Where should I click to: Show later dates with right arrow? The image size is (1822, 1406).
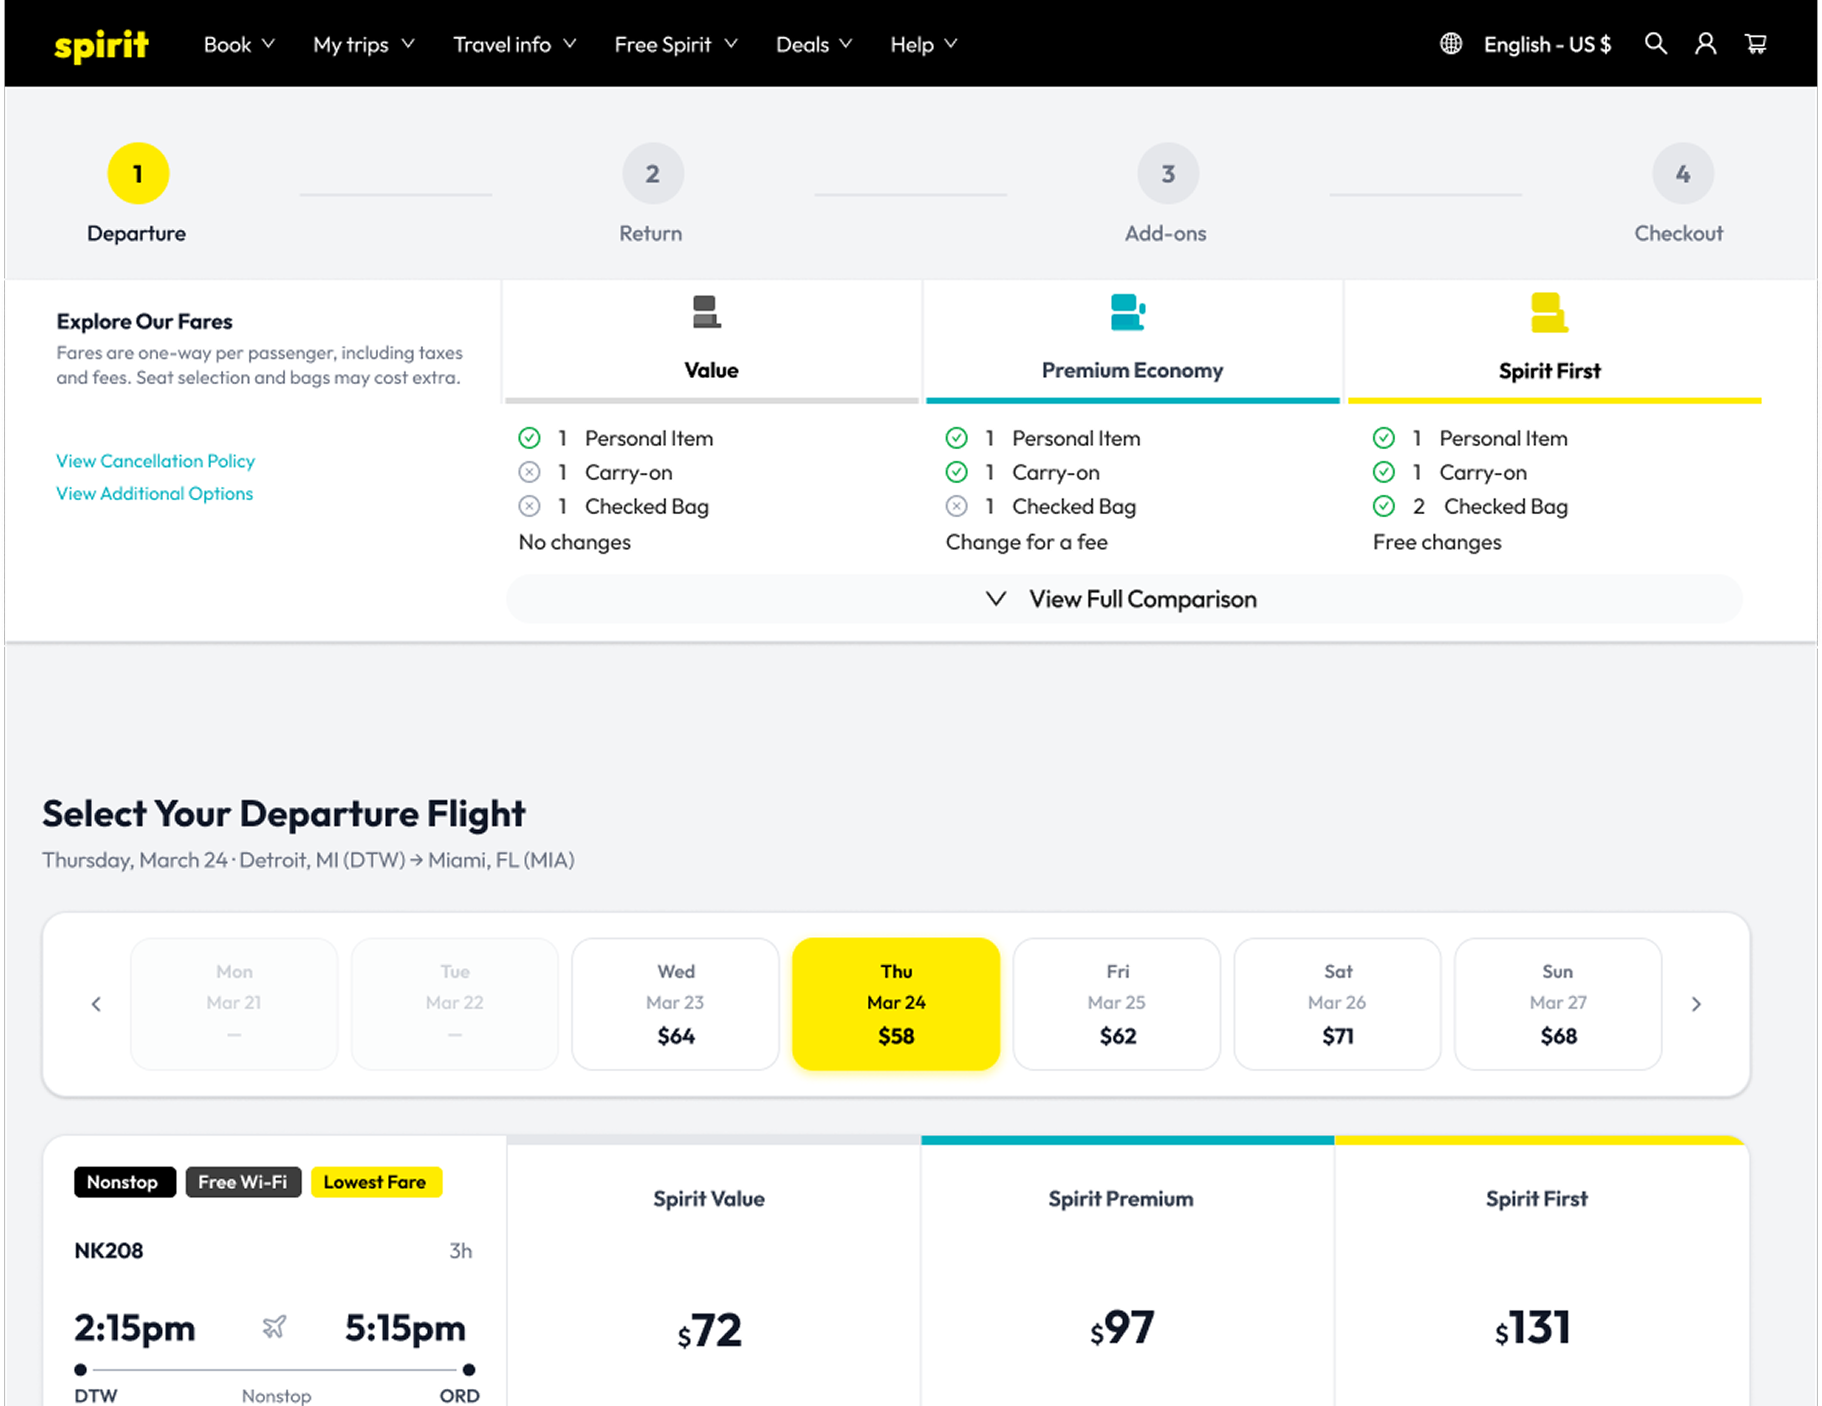pyautogui.click(x=1696, y=1004)
